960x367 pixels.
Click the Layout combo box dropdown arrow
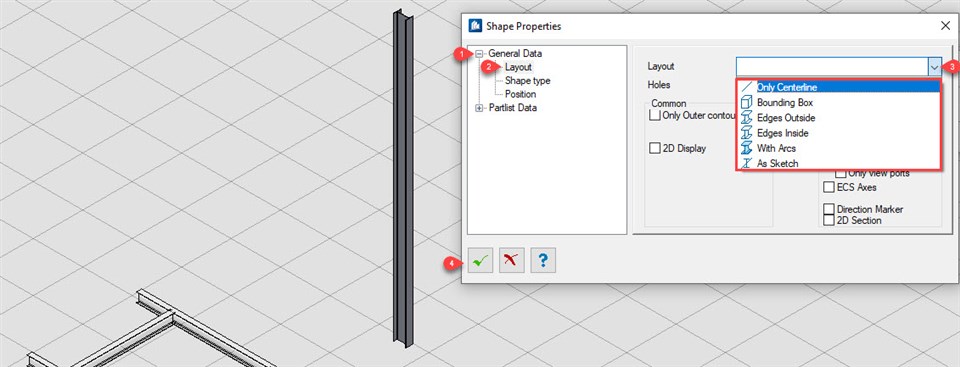934,66
